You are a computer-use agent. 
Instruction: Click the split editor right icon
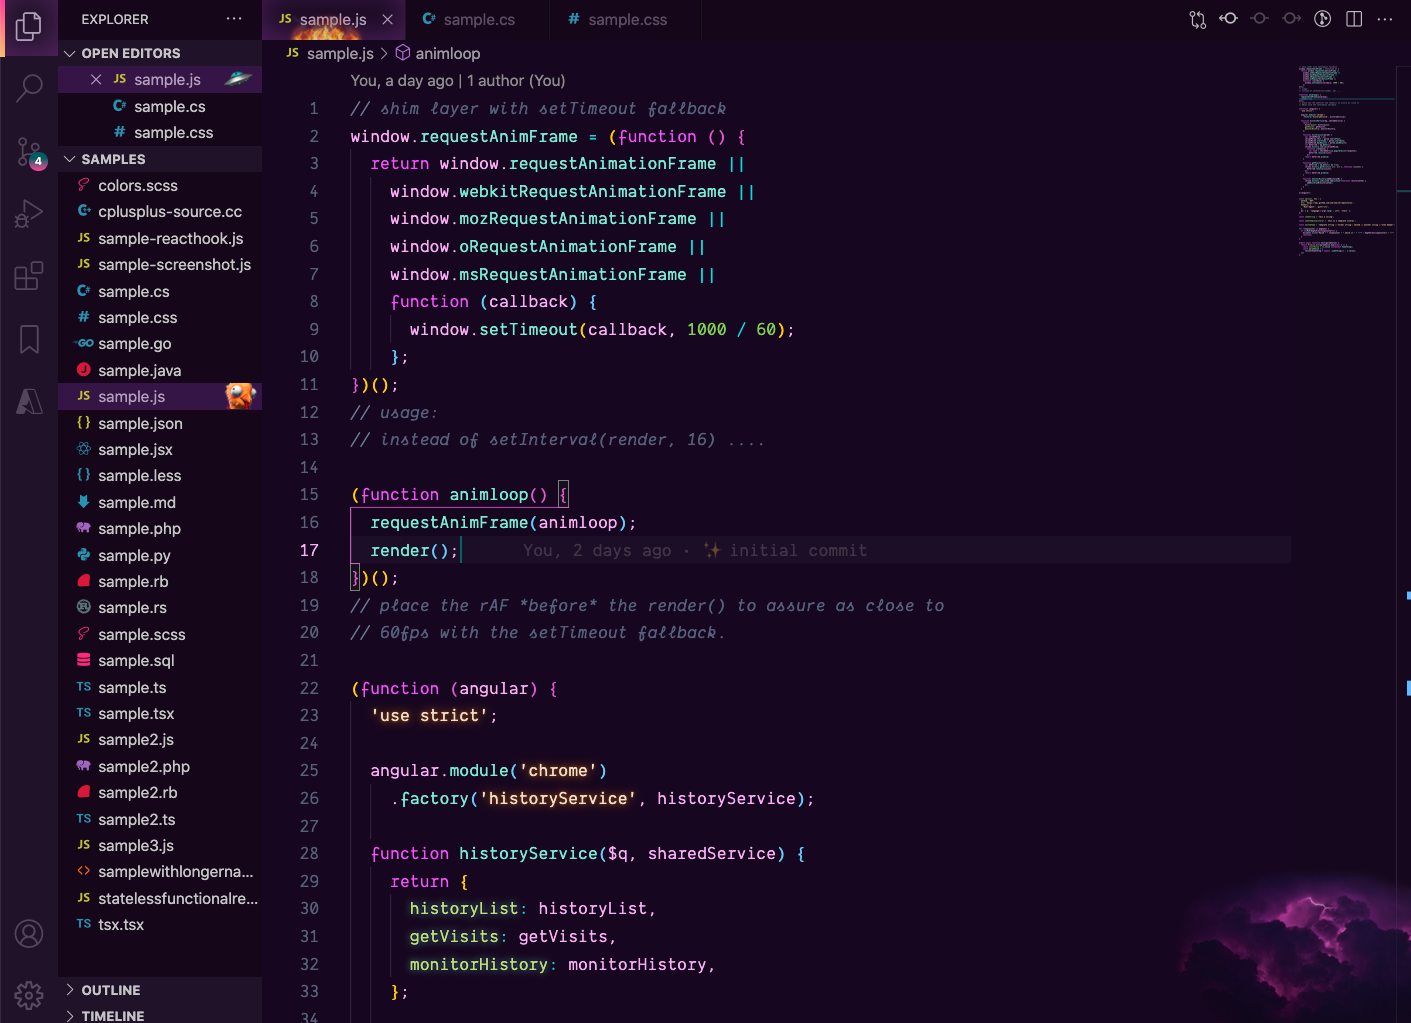(1354, 19)
